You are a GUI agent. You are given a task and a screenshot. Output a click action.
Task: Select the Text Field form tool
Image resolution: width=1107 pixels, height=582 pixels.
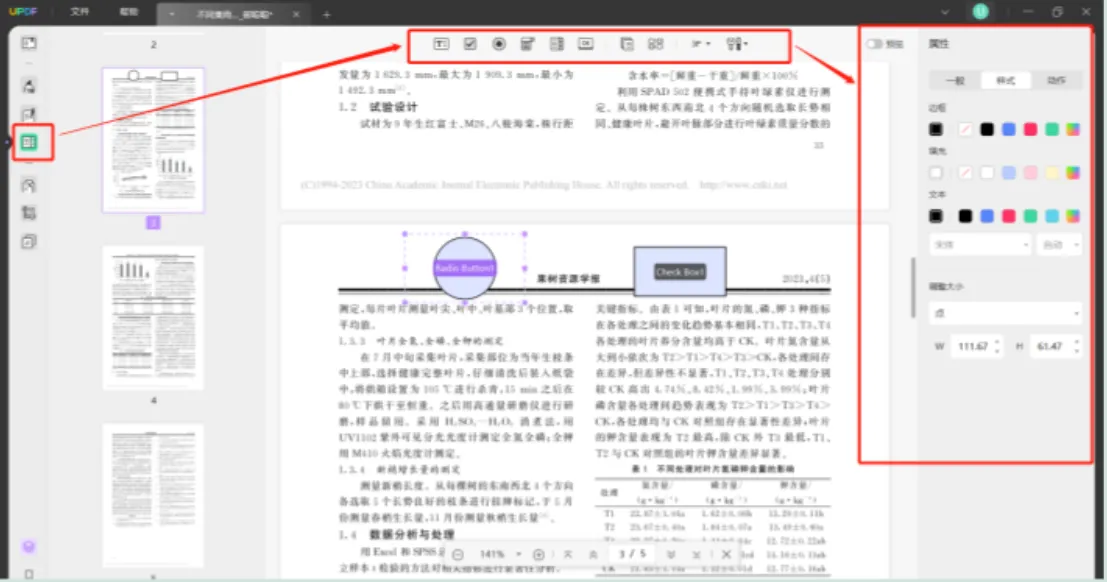[x=441, y=44]
